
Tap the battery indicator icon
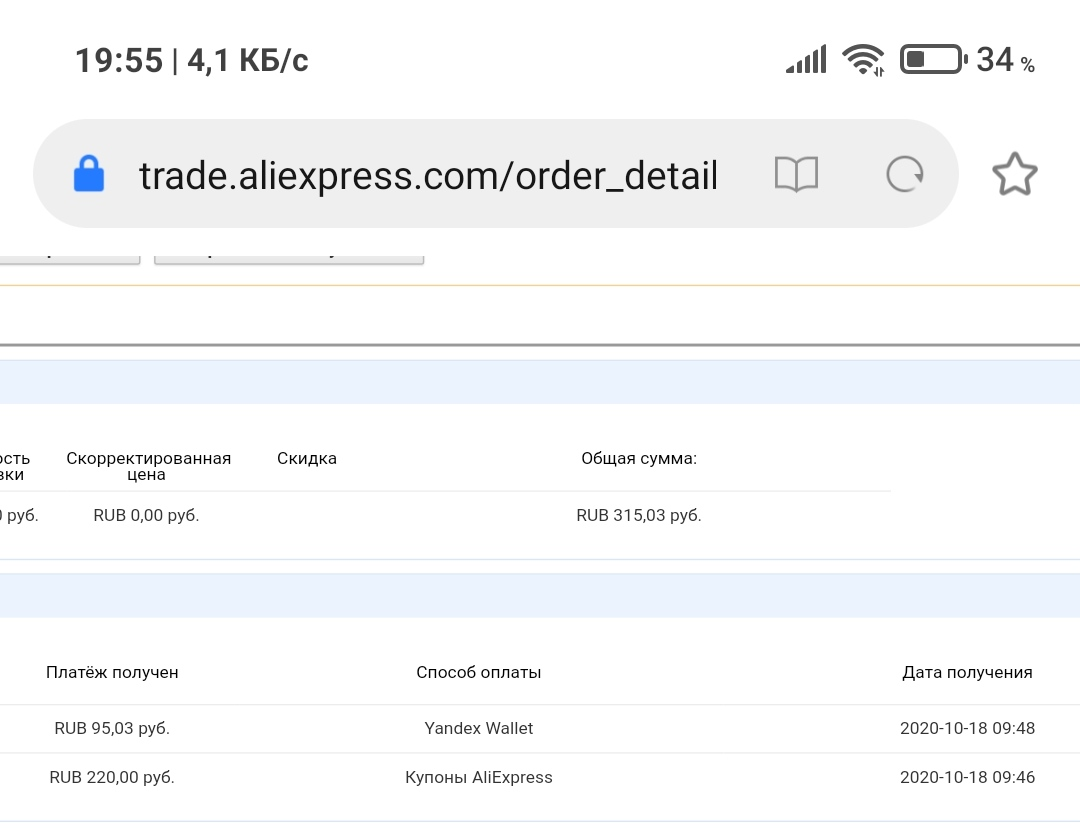coord(933,59)
